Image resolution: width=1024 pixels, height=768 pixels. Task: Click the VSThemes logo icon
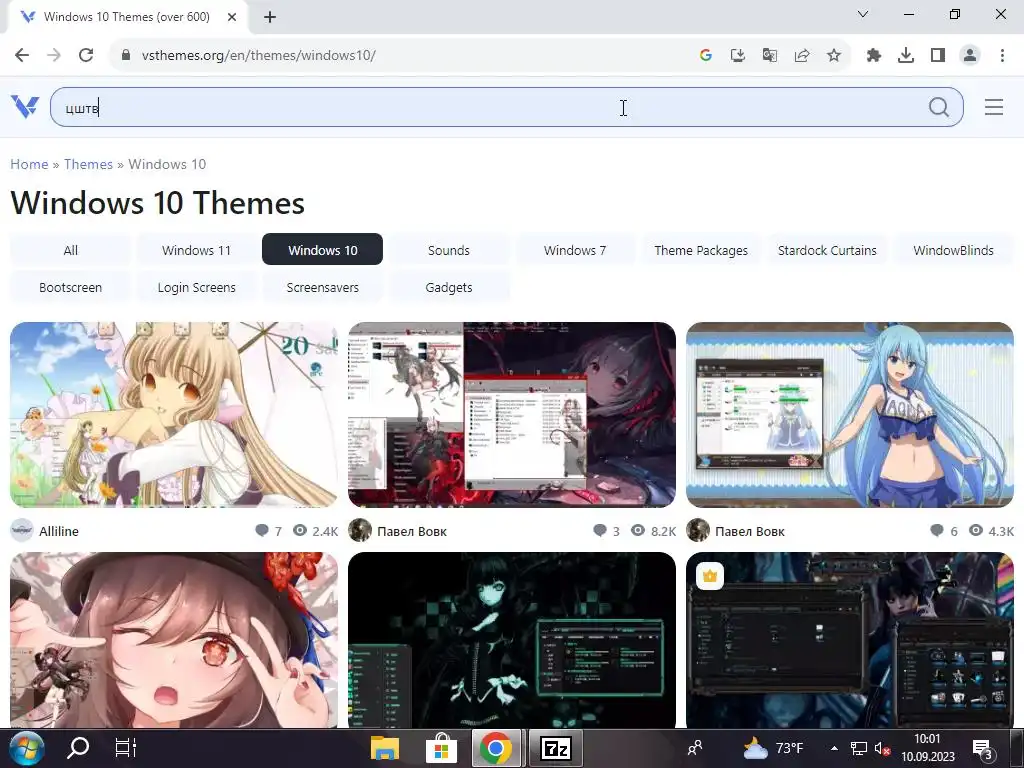[x=25, y=106]
